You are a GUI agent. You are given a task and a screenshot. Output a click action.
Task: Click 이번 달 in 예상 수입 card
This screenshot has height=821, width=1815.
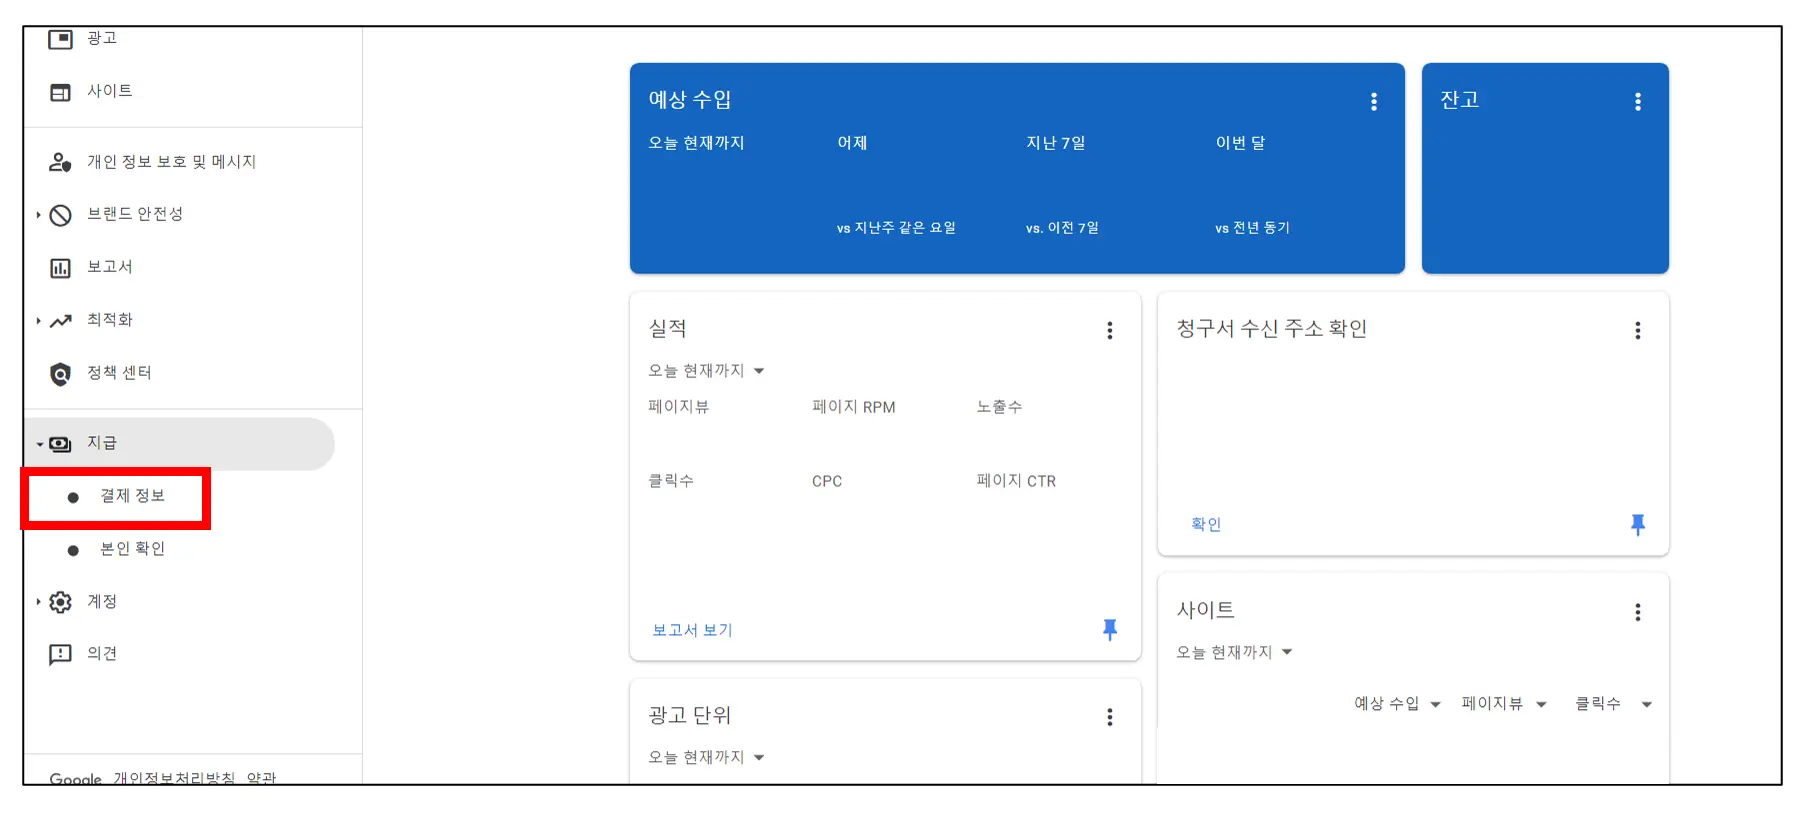click(x=1240, y=143)
